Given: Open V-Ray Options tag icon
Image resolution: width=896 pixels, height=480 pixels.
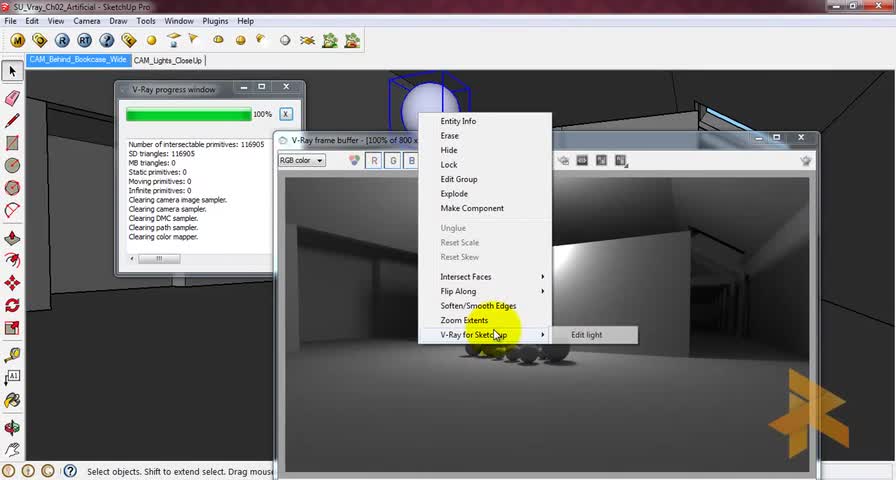Looking at the screenshot, I should (39, 41).
